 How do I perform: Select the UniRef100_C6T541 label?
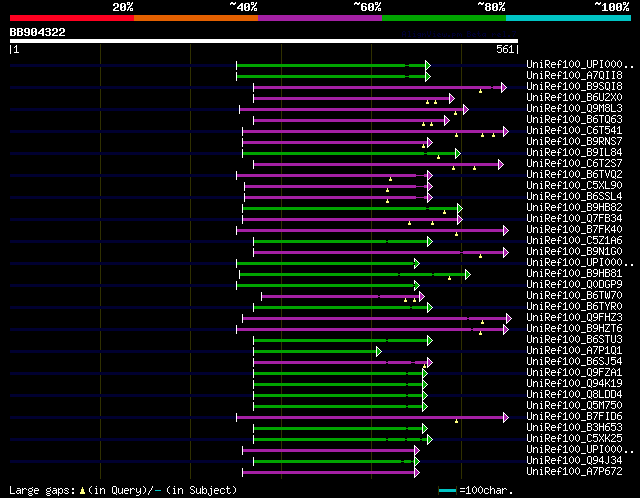click(574, 131)
